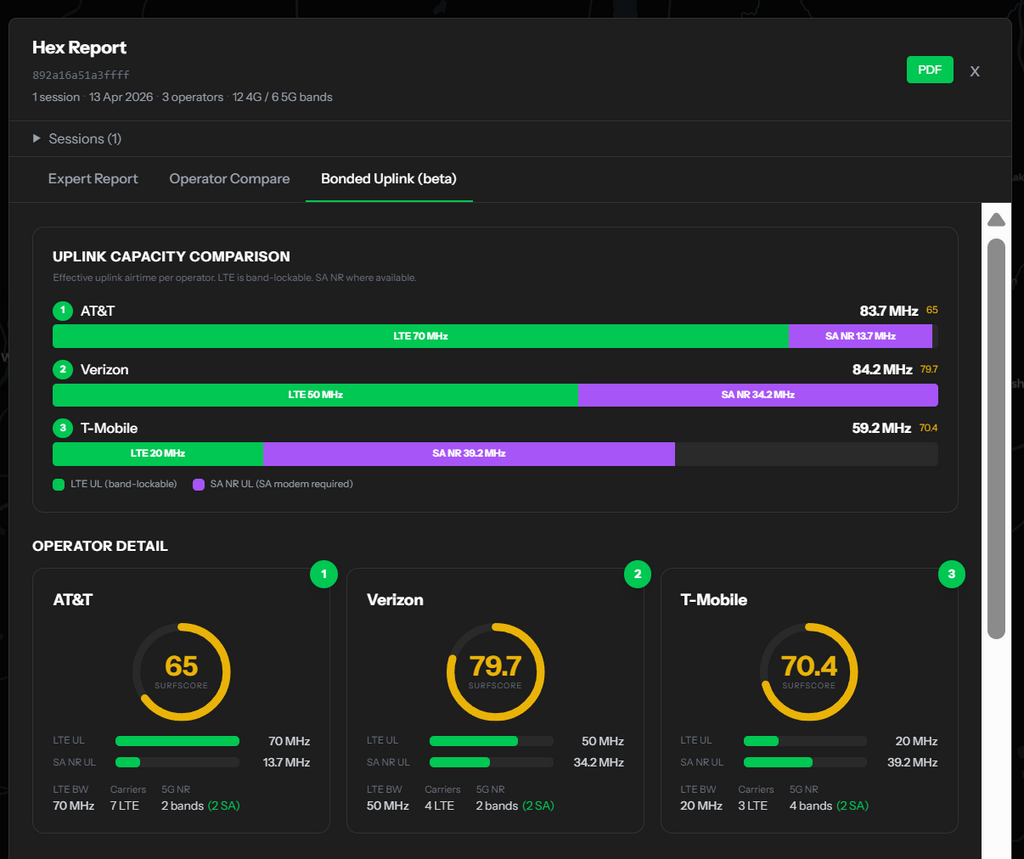Viewport: 1024px width, 859px height.
Task: Click the Verizon card's number 2 badge
Action: point(637,574)
